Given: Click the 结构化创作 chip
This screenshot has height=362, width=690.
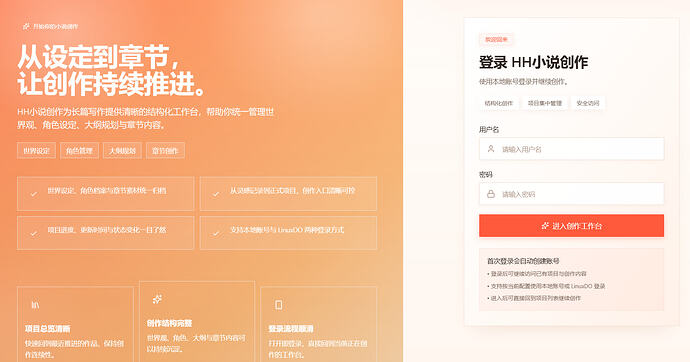Looking at the screenshot, I should [499, 103].
